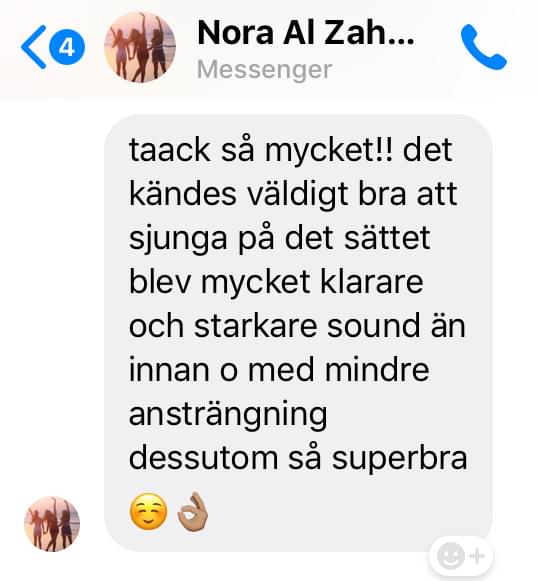
Task: Tap the sender avatar beside the message
Action: (x=52, y=524)
